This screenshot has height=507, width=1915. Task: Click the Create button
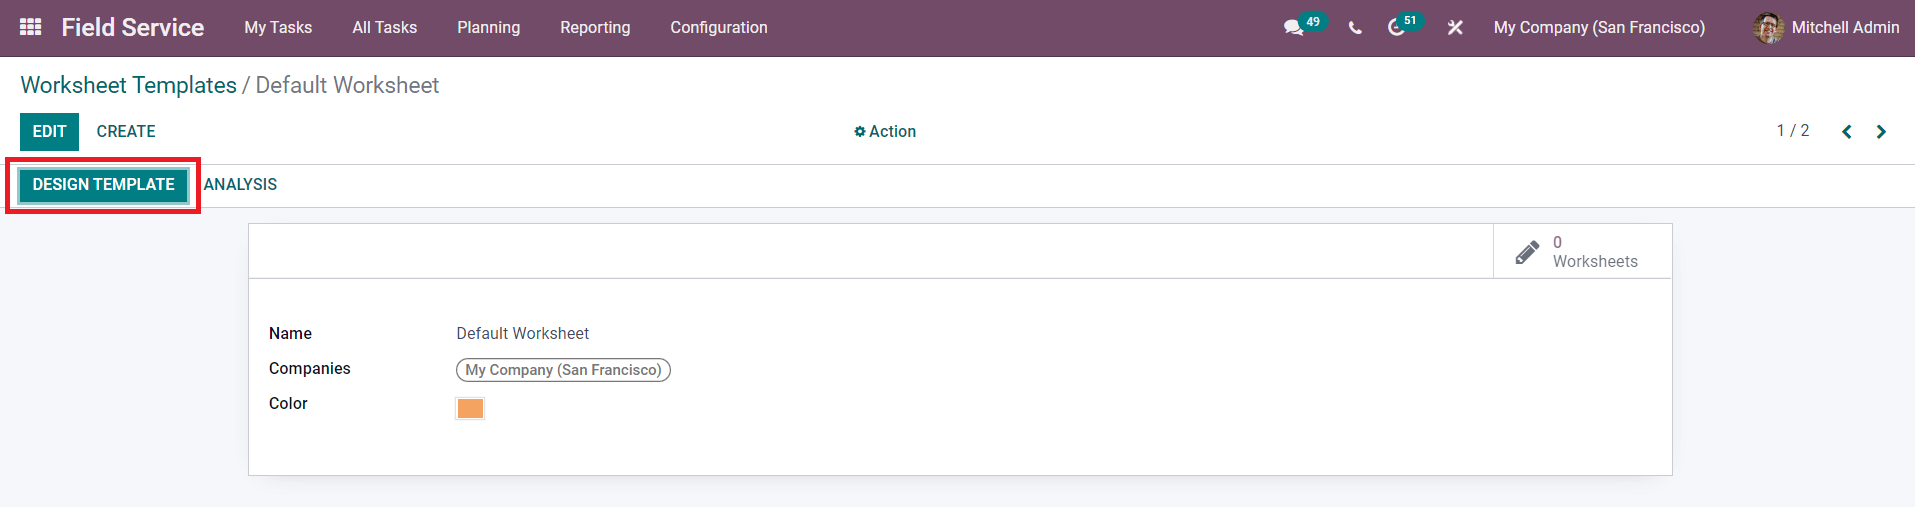click(126, 132)
